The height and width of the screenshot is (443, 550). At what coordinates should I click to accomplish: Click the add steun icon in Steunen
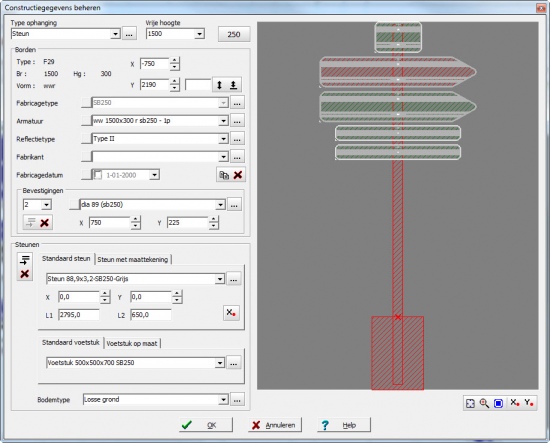(x=25, y=260)
